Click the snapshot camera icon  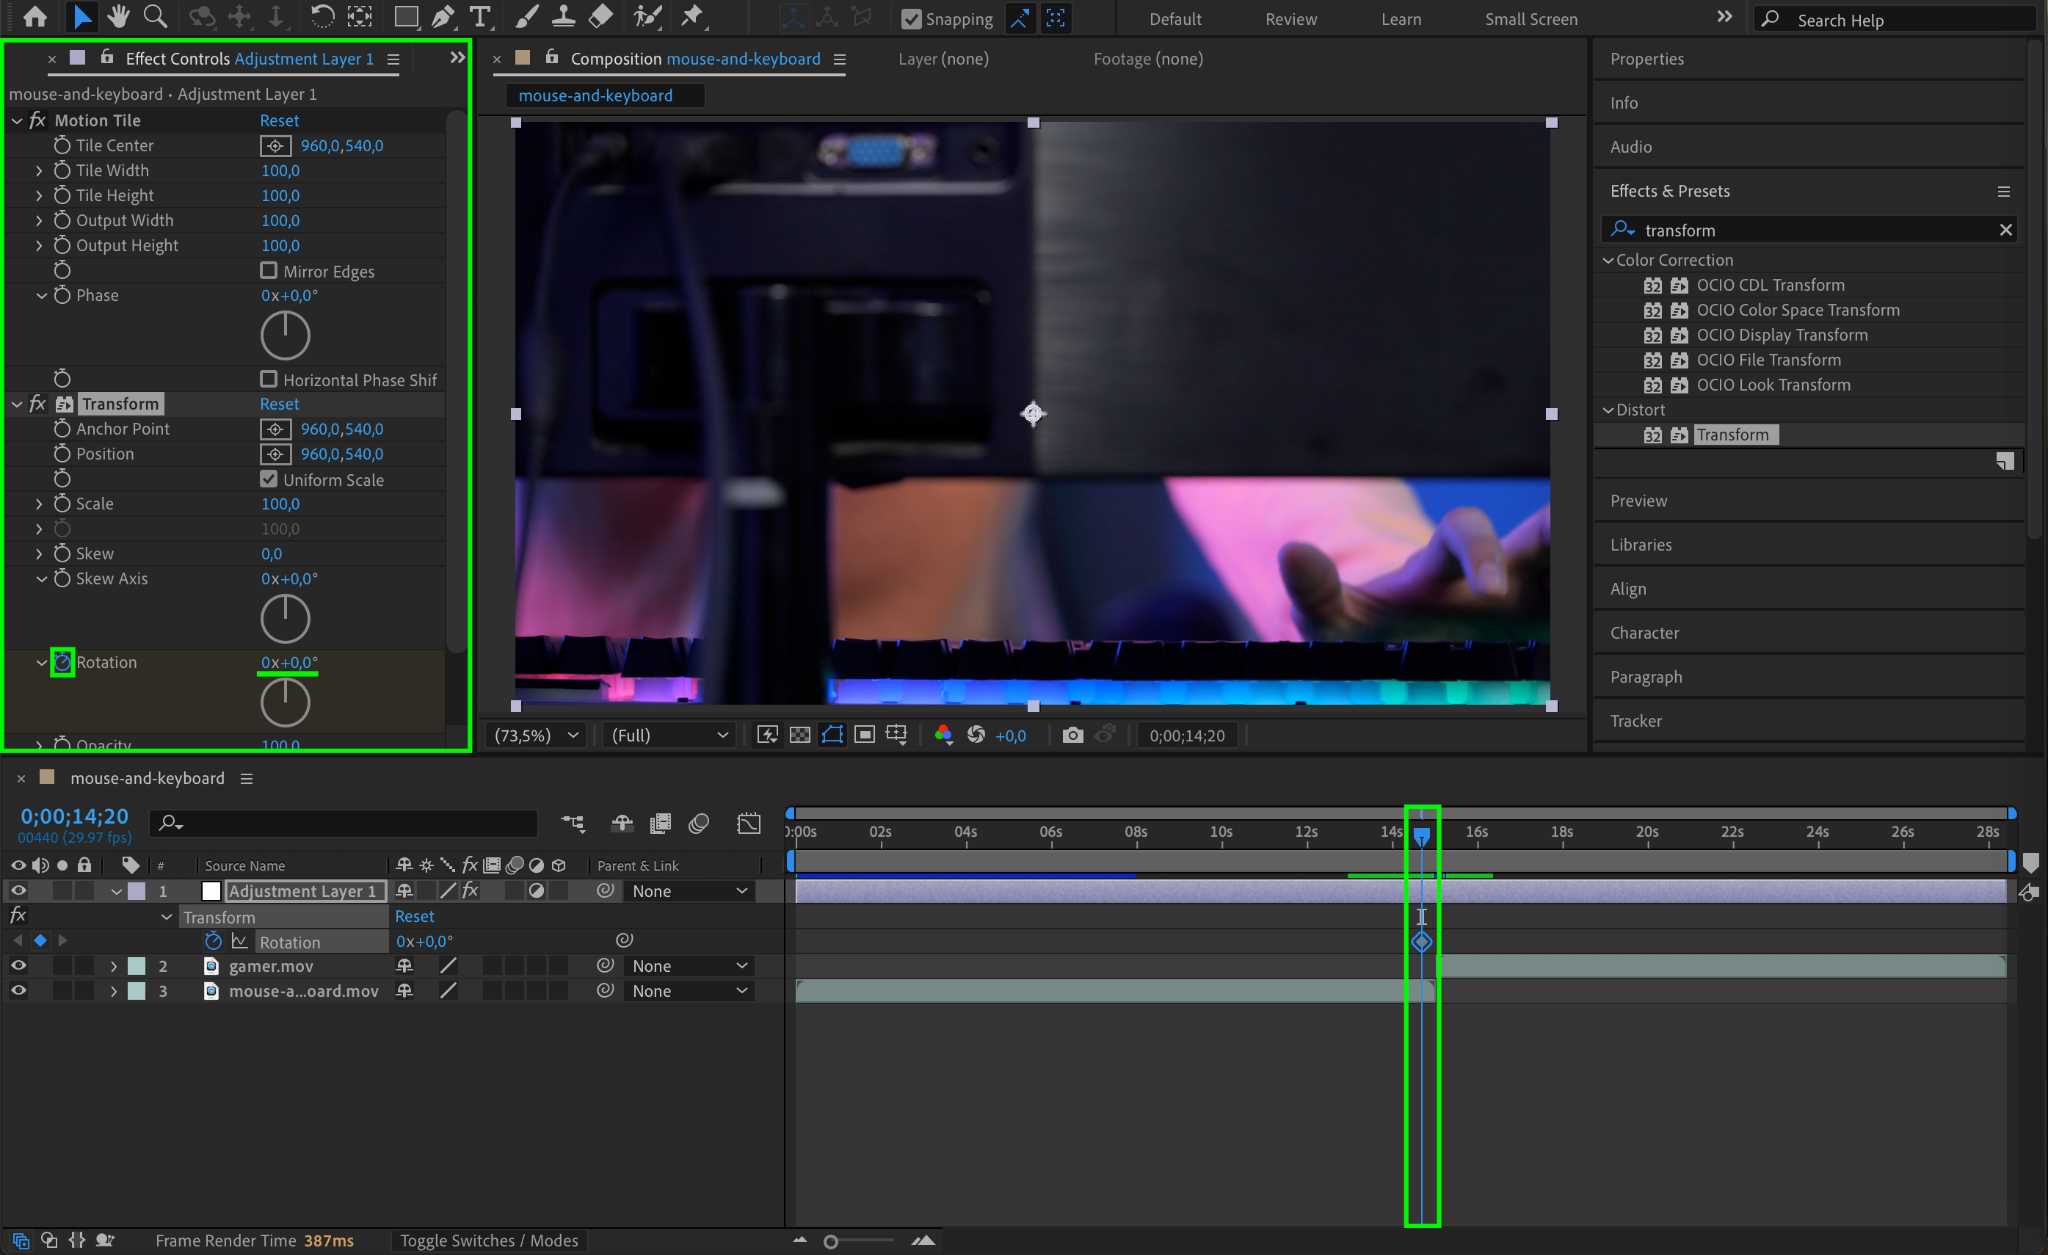tap(1072, 735)
